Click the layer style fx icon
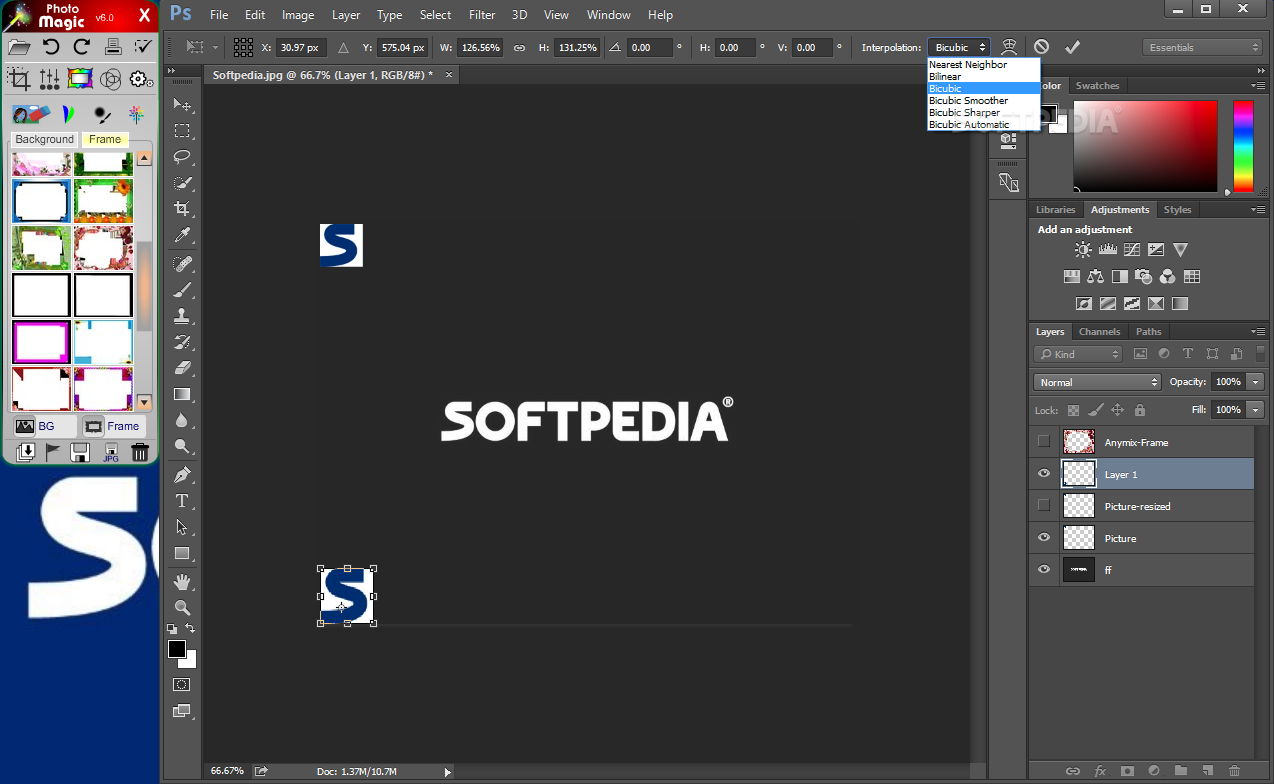Viewport: 1274px width, 784px height. [x=1100, y=771]
